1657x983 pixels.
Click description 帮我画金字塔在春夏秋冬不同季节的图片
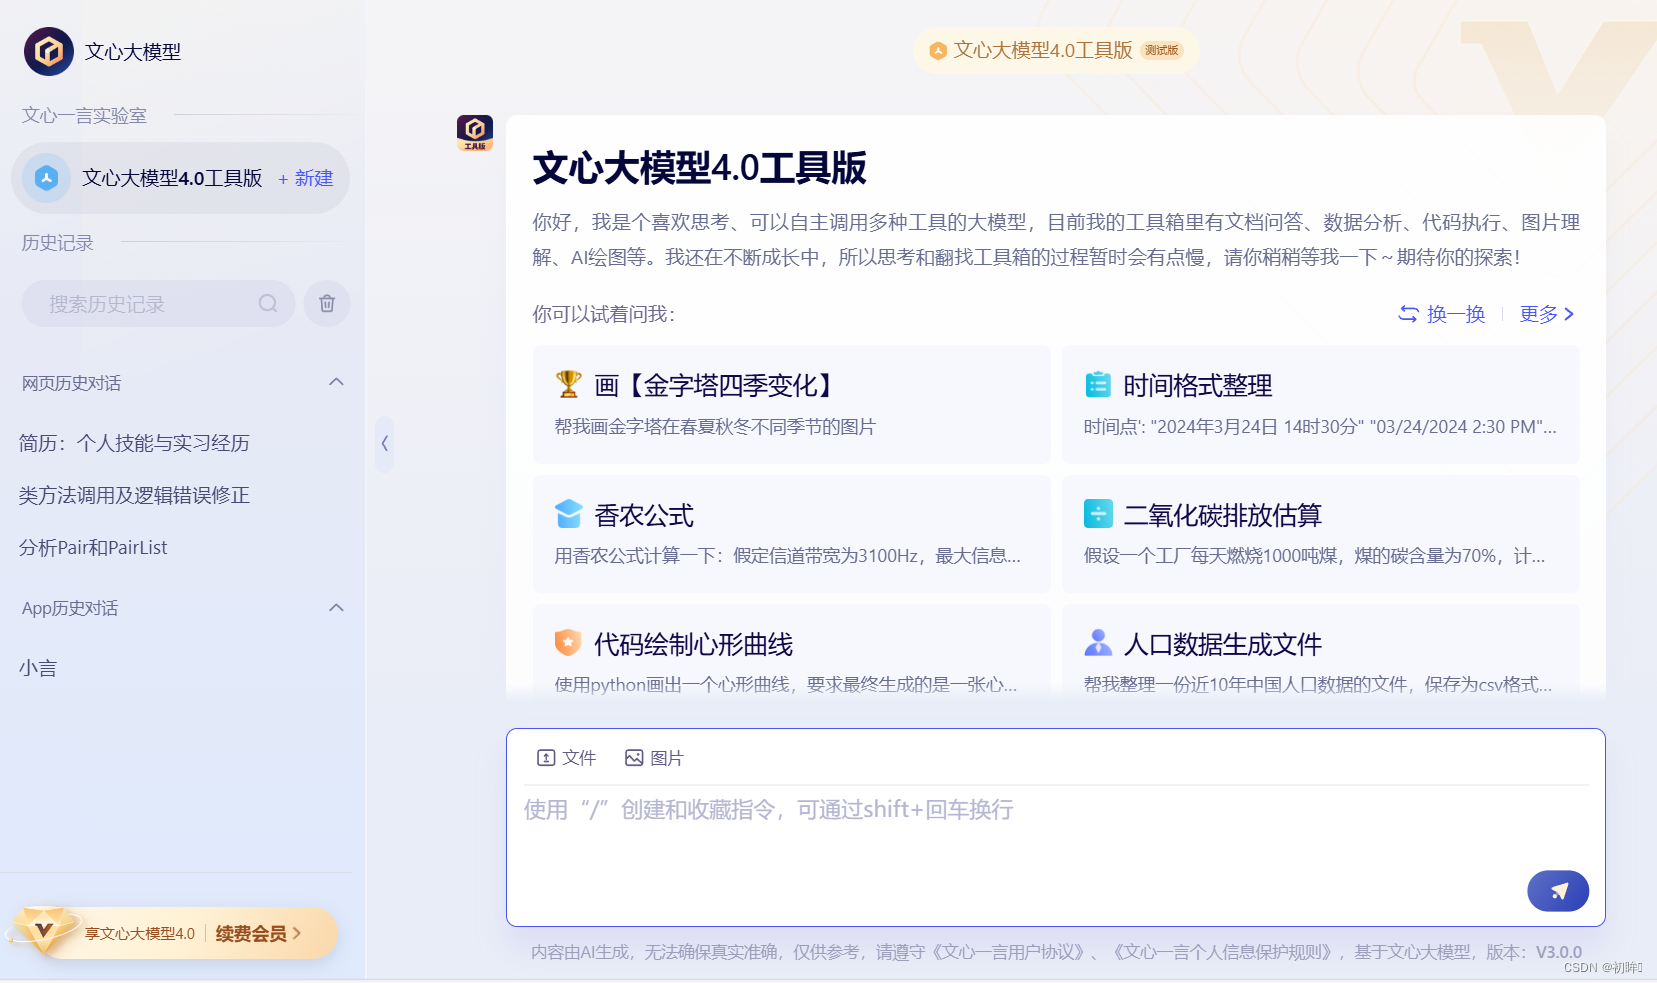715,427
